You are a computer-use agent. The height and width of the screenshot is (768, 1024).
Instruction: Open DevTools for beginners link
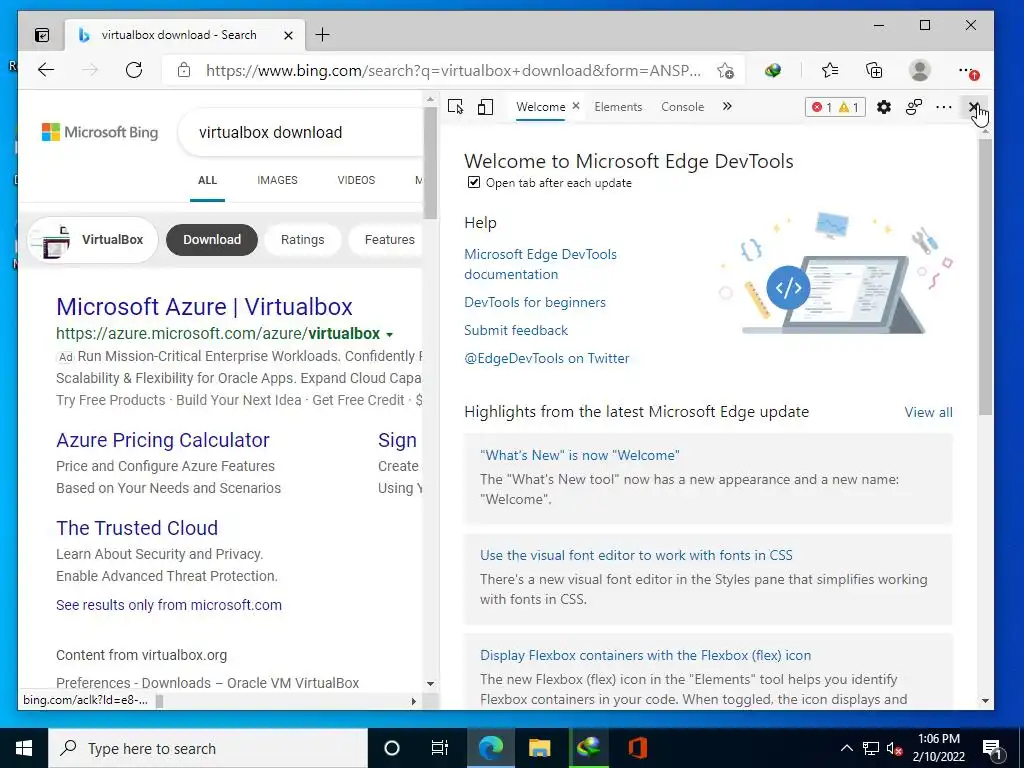coord(535,302)
